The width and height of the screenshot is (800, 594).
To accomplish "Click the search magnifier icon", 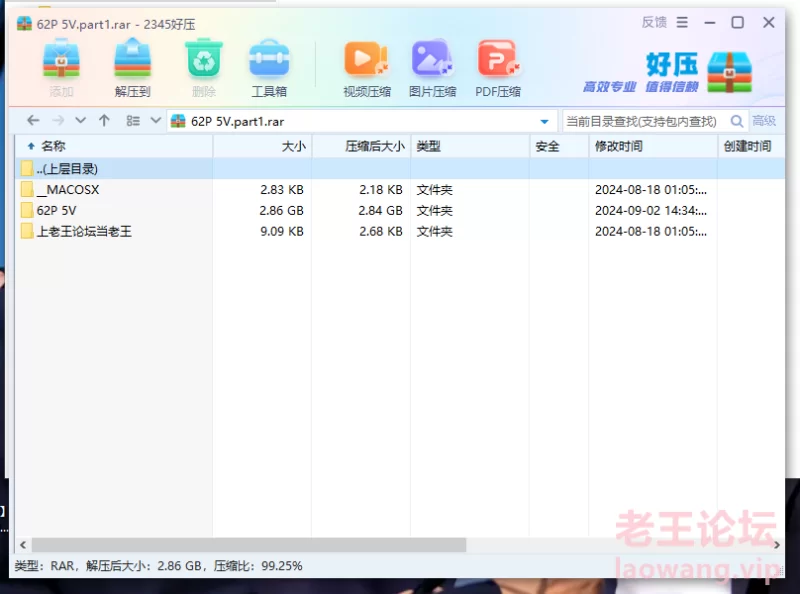I will 737,121.
